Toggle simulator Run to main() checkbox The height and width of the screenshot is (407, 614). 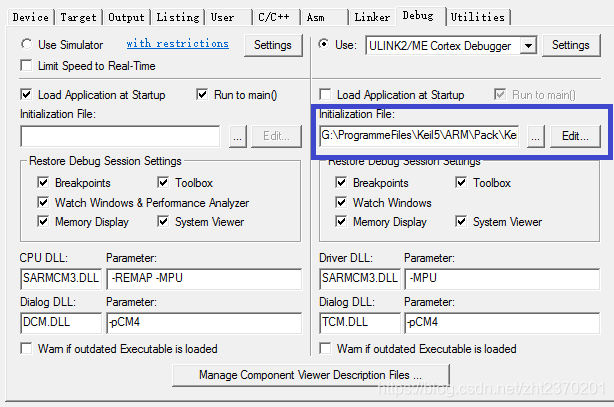202,94
